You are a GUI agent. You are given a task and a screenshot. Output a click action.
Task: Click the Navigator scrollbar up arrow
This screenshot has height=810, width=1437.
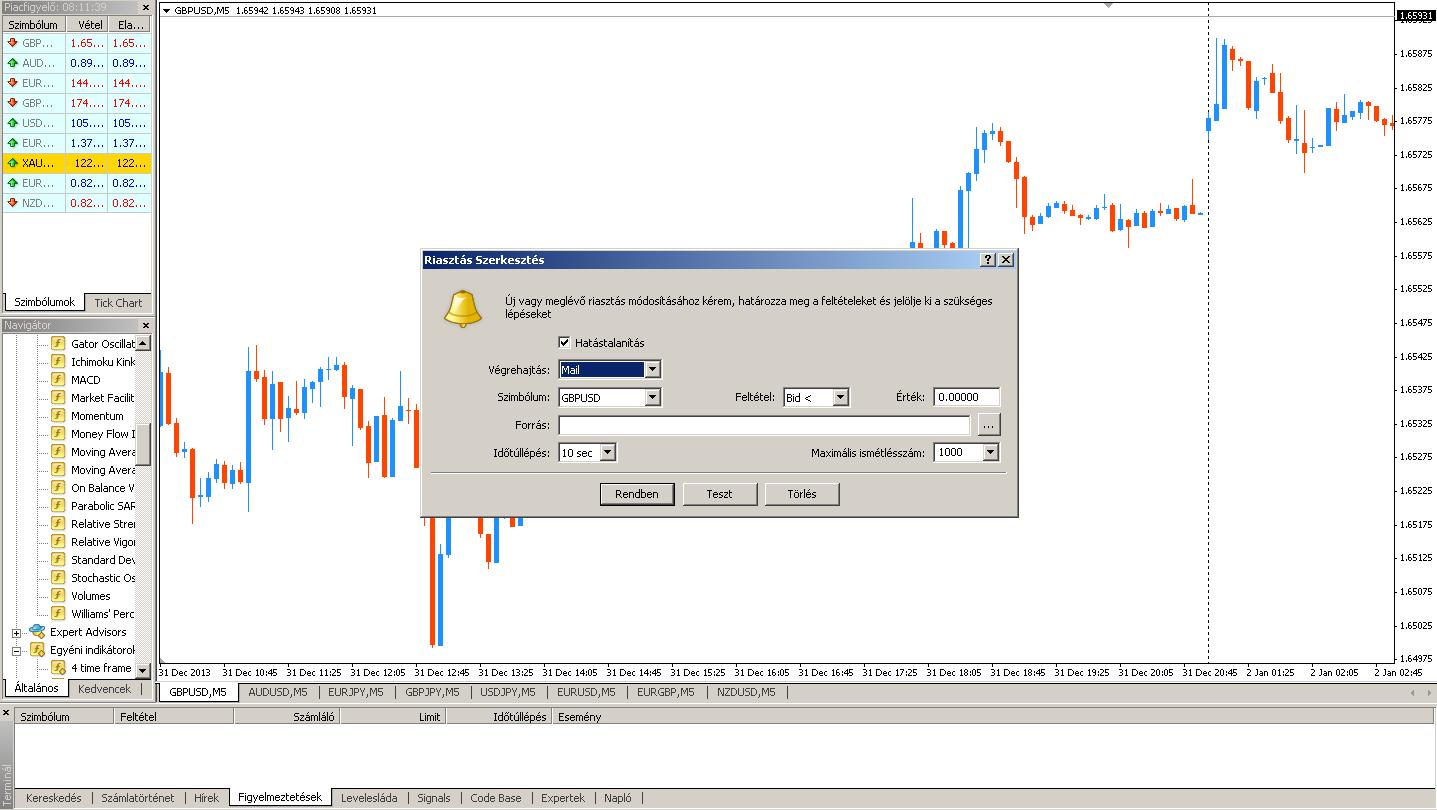point(143,343)
